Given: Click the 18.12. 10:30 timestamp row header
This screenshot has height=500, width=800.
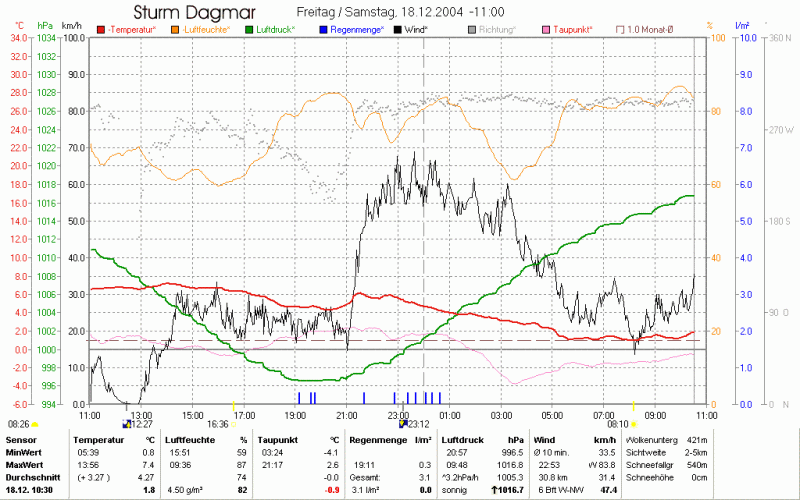Looking at the screenshot, I should coord(31,490).
